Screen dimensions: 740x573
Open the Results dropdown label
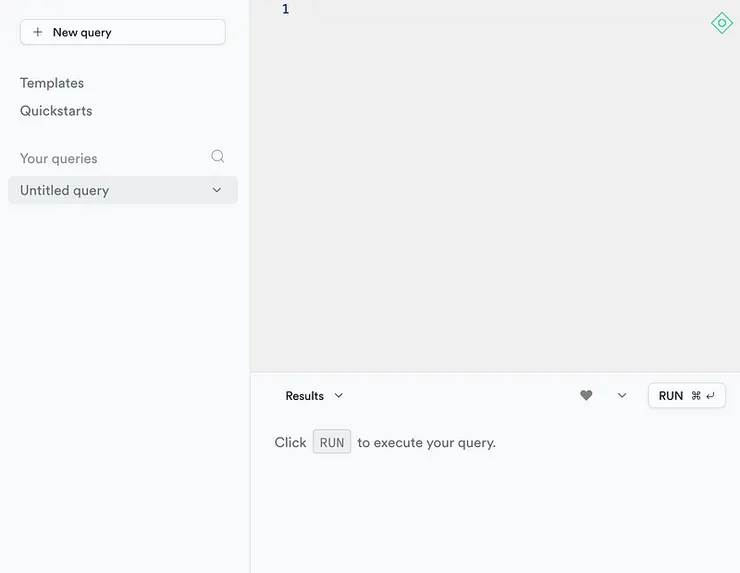pyautogui.click(x=304, y=396)
